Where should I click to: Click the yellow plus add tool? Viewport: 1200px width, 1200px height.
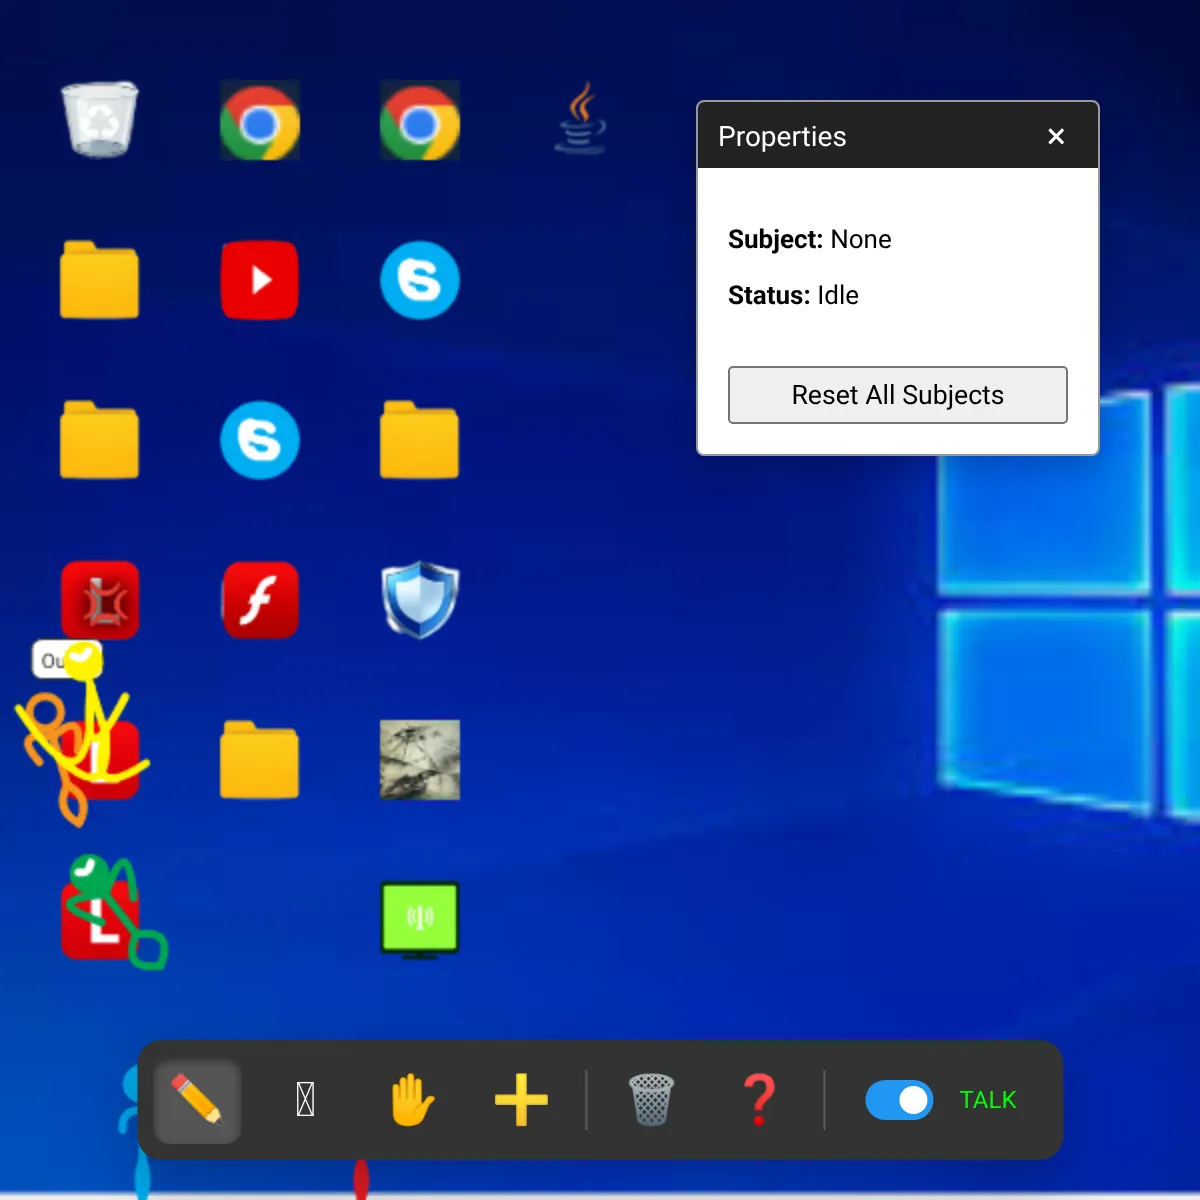click(521, 1100)
